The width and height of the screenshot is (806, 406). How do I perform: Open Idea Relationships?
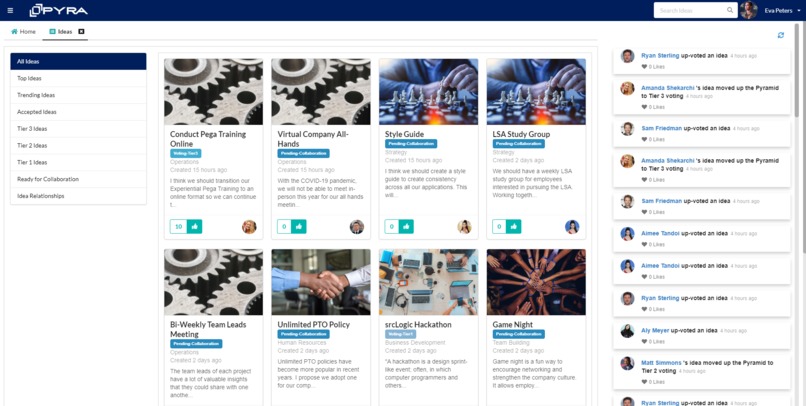(78, 196)
